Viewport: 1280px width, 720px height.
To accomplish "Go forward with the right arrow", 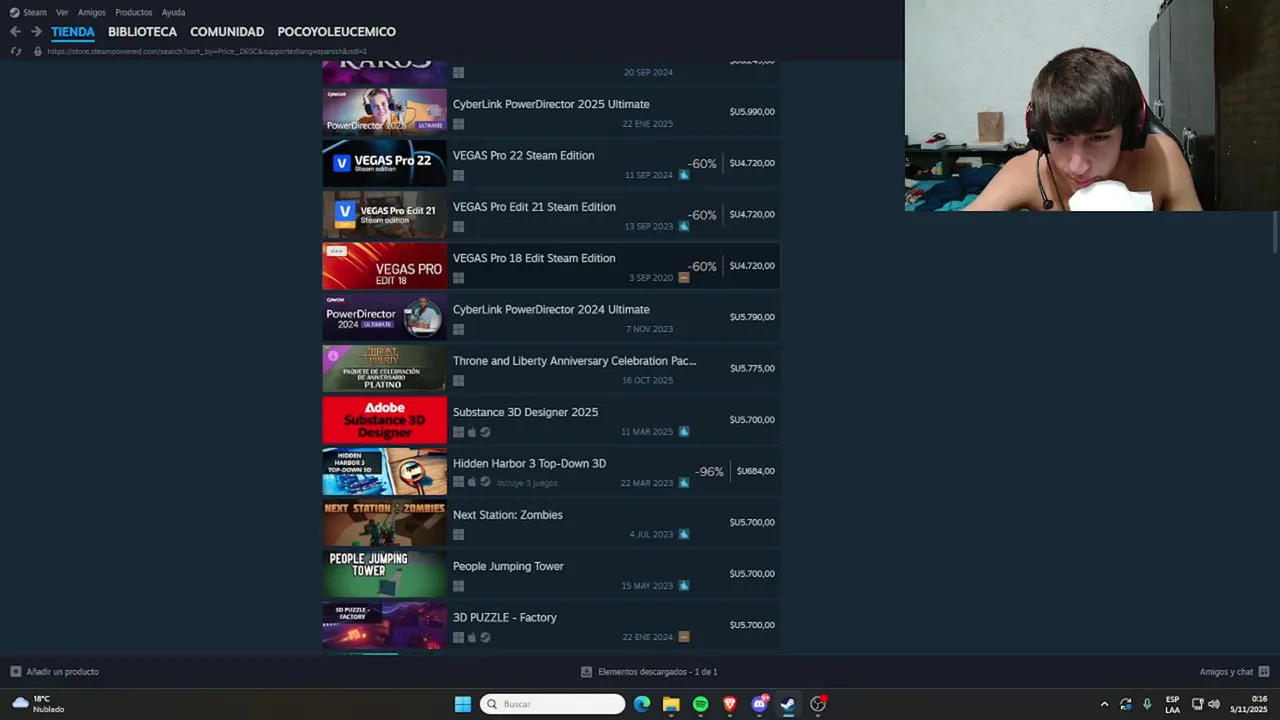I will coord(36,32).
